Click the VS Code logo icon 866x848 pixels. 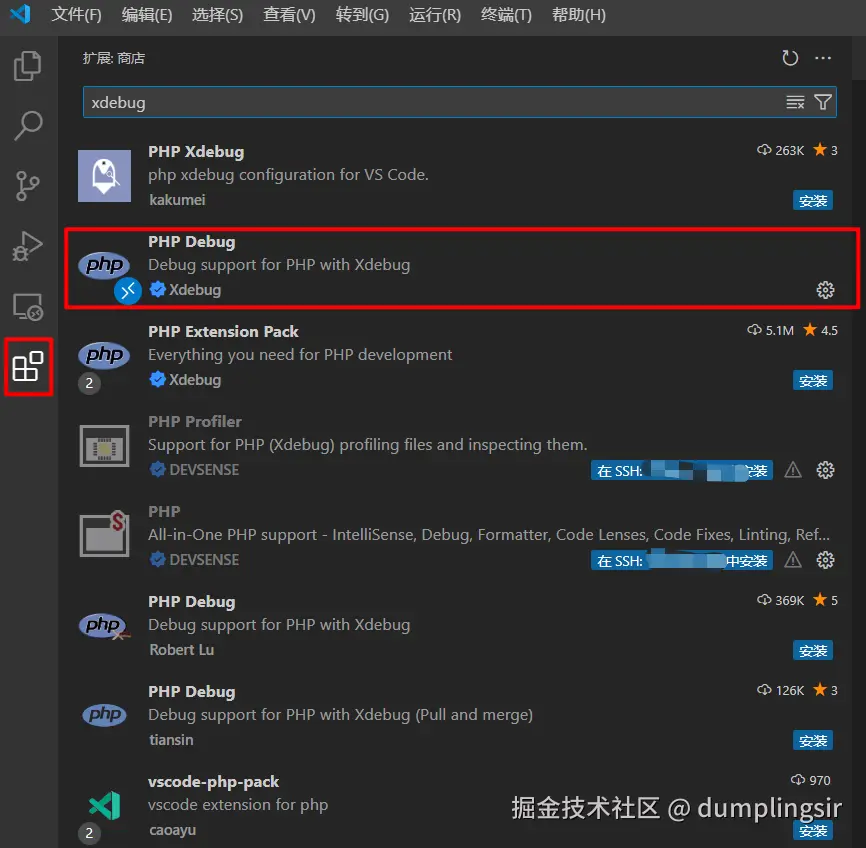coord(20,14)
